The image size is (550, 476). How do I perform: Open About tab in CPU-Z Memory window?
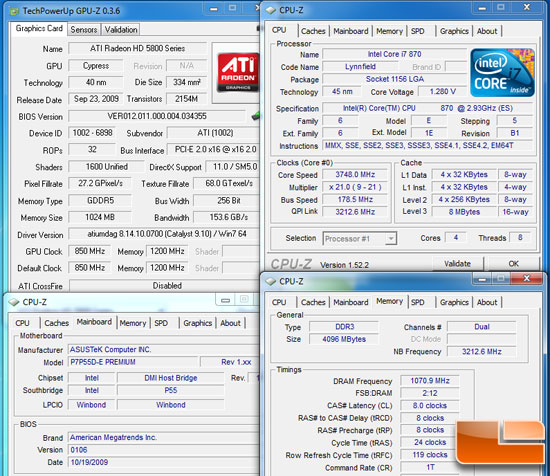487,302
